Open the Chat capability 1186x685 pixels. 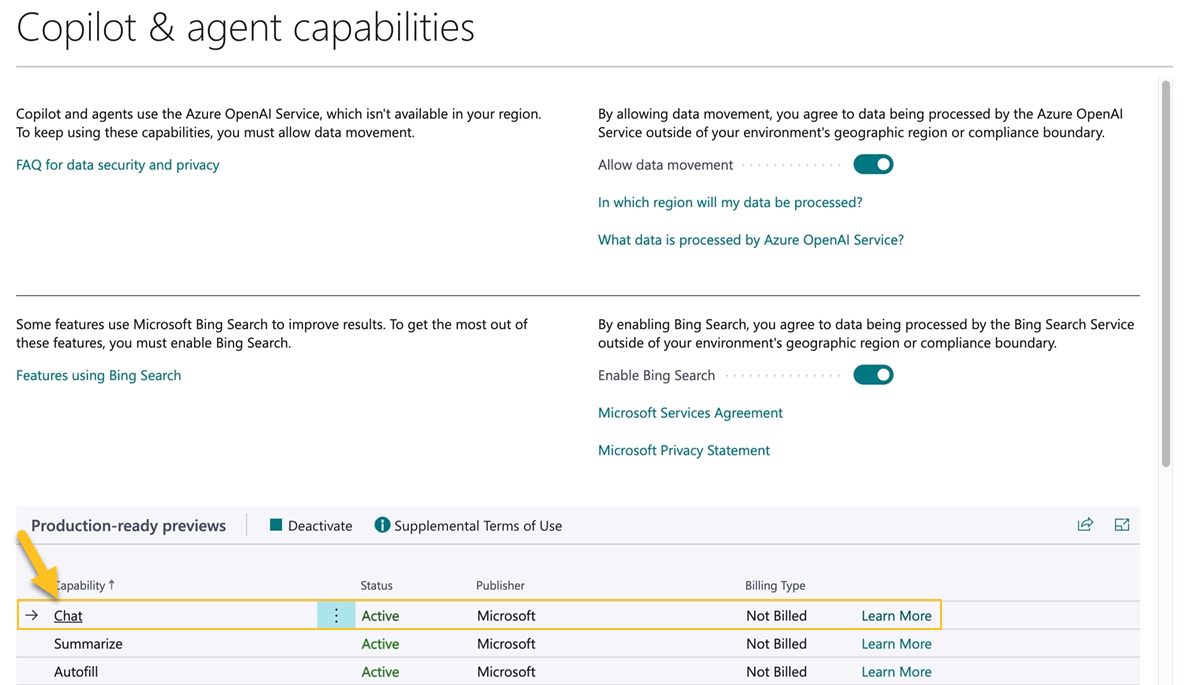(x=68, y=615)
